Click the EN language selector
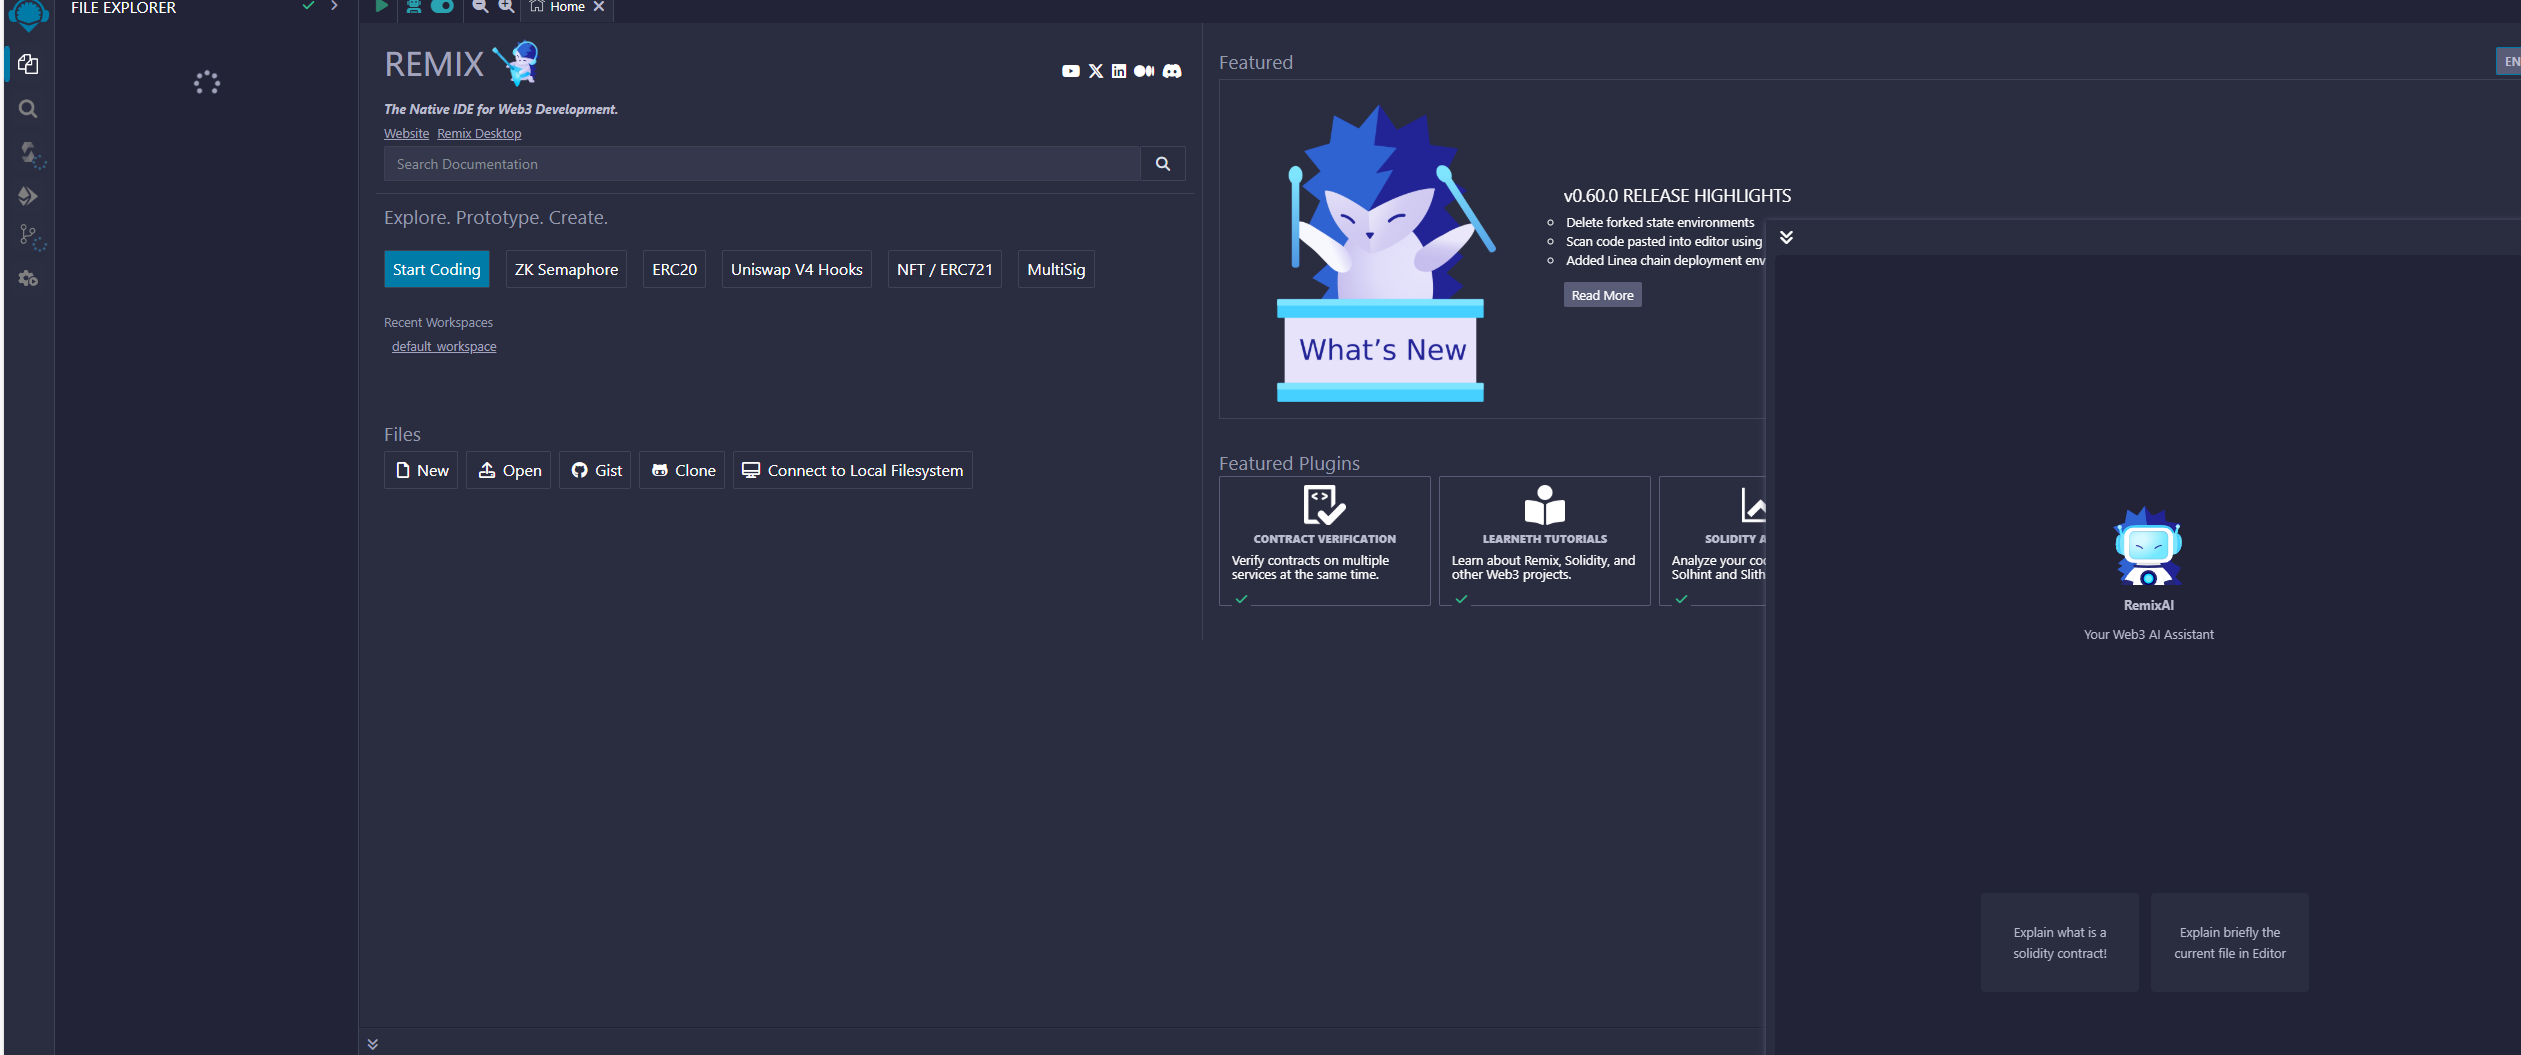The image size is (2521, 1055). click(2509, 61)
